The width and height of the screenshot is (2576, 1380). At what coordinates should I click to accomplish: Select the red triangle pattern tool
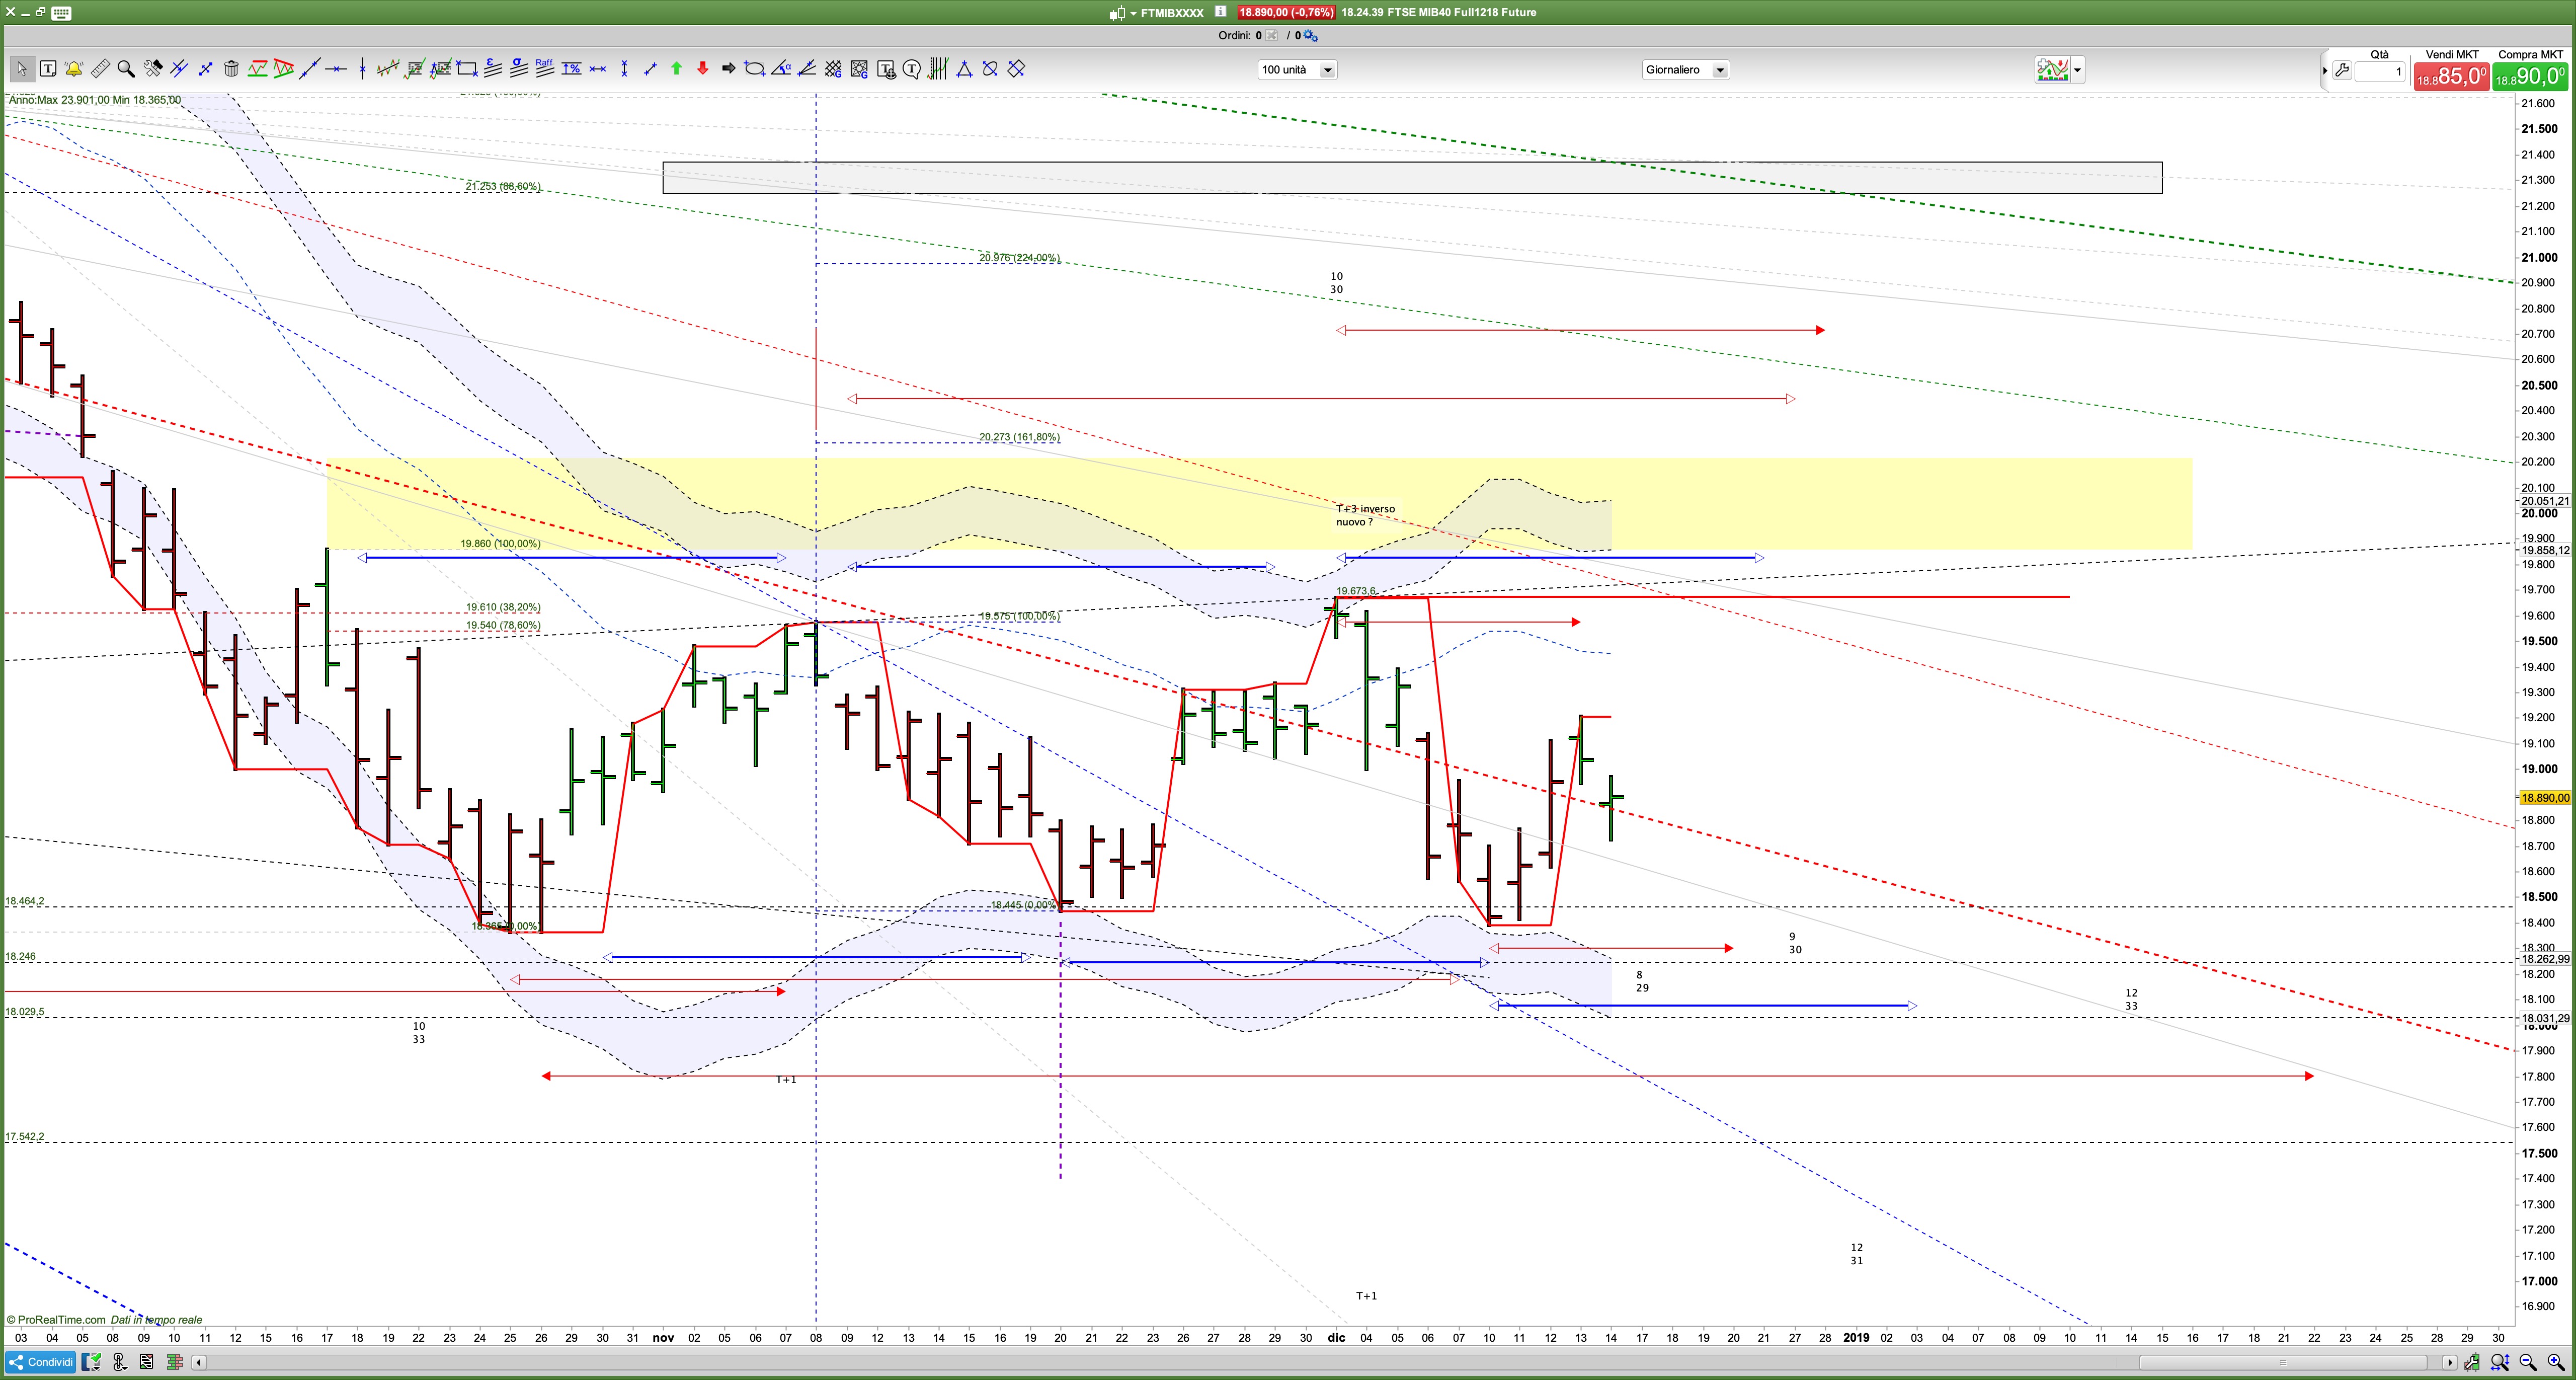tap(284, 69)
